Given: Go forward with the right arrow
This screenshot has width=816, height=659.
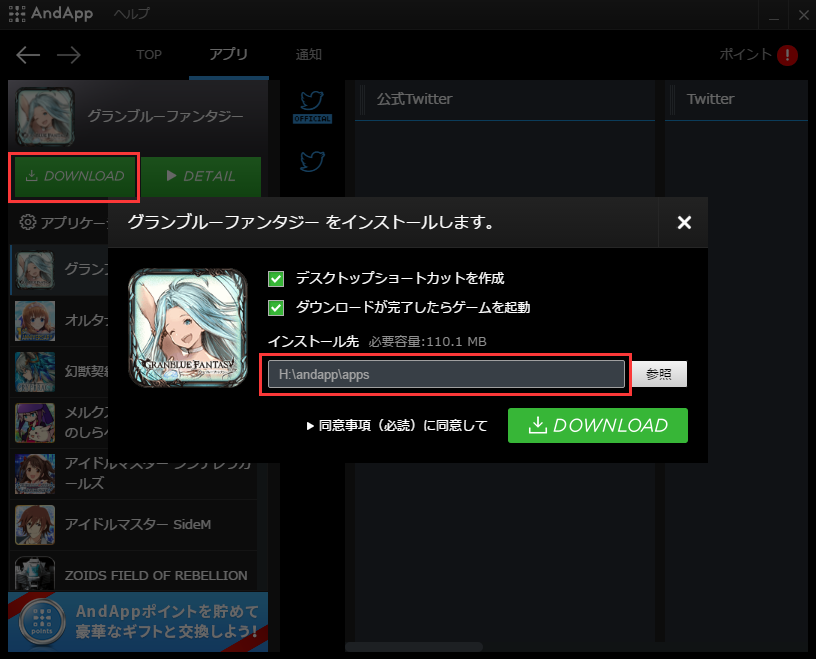Looking at the screenshot, I should [69, 55].
